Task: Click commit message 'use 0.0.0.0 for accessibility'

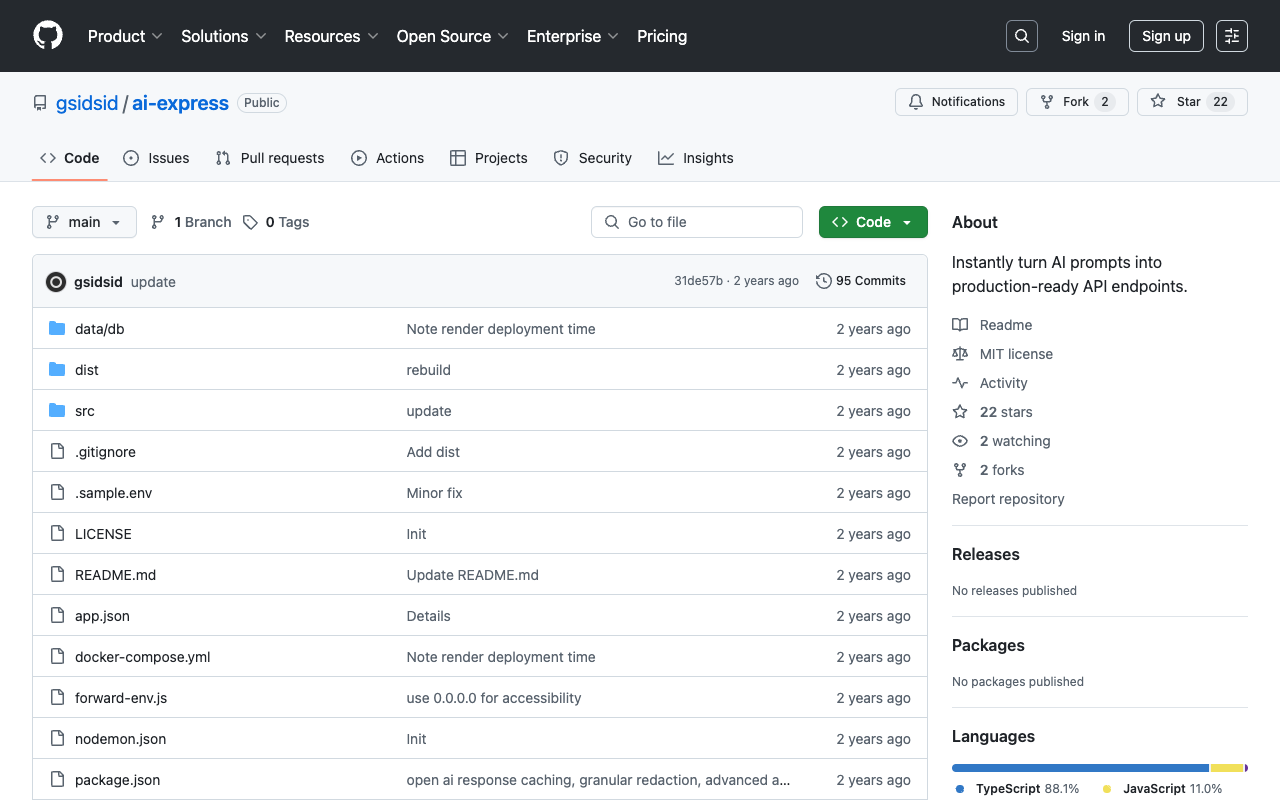Action: pyautogui.click(x=494, y=698)
